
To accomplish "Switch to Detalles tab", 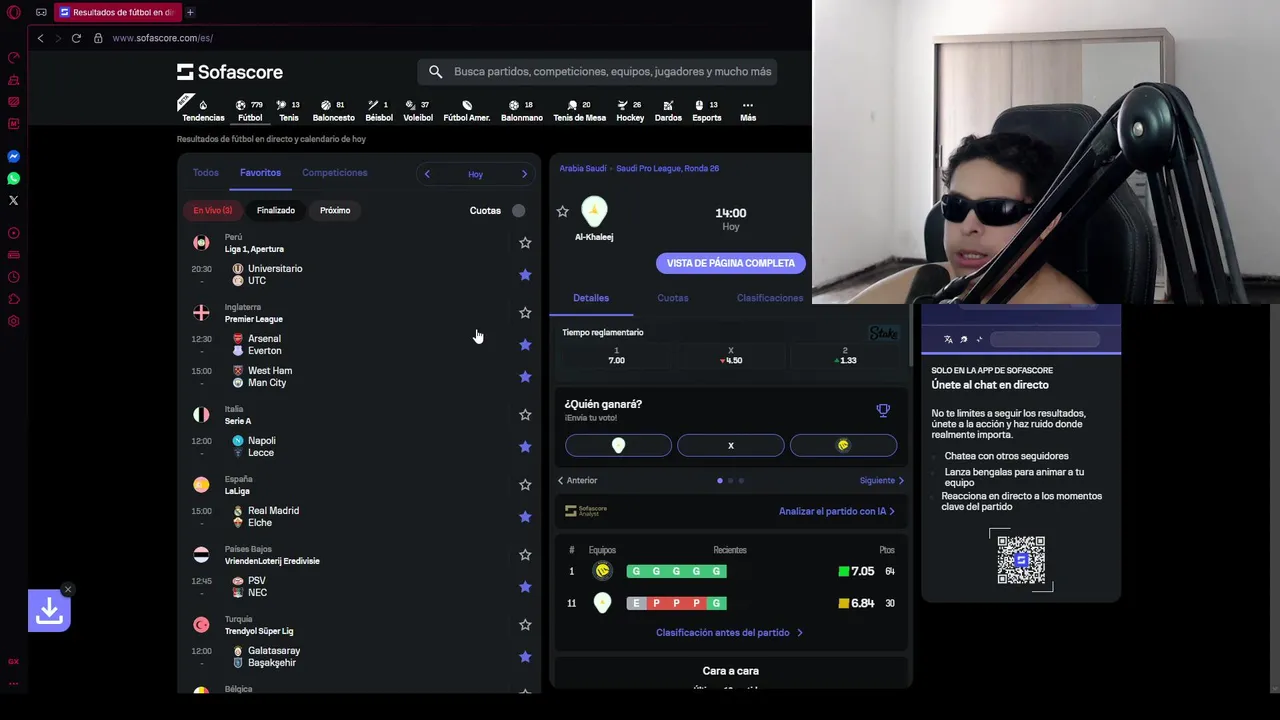I will coord(591,298).
